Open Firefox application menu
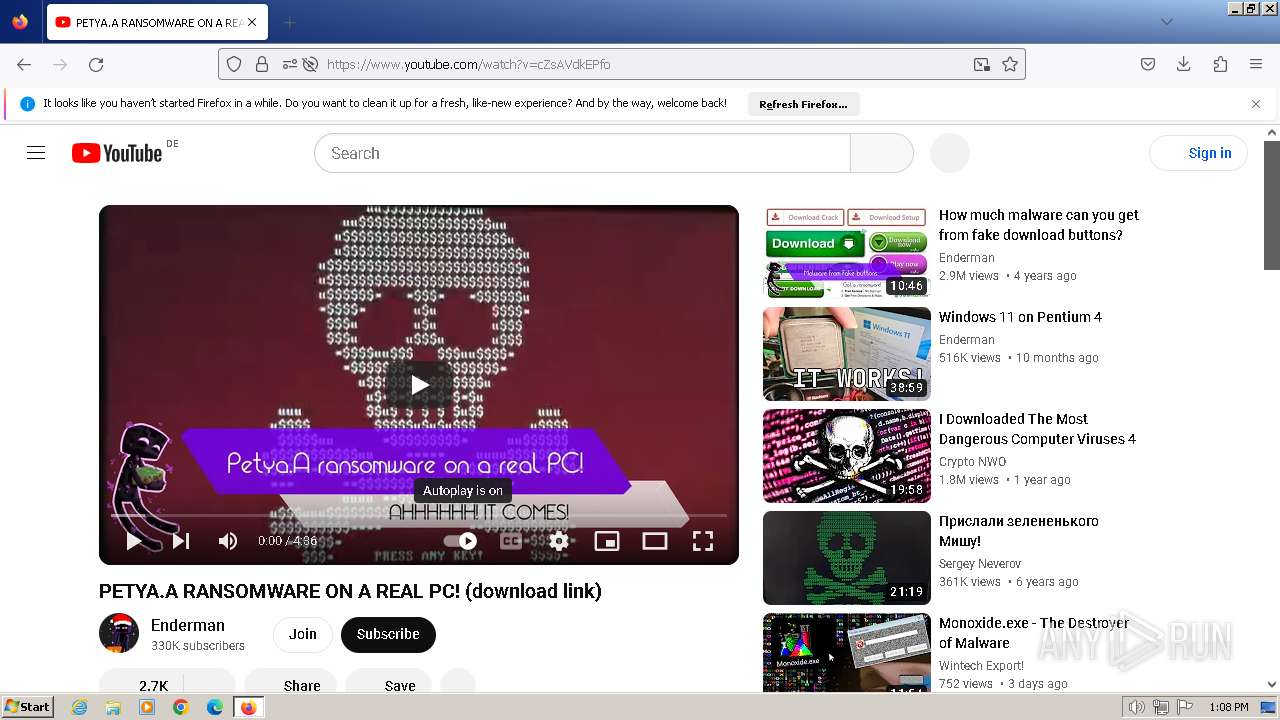 tap(1256, 64)
